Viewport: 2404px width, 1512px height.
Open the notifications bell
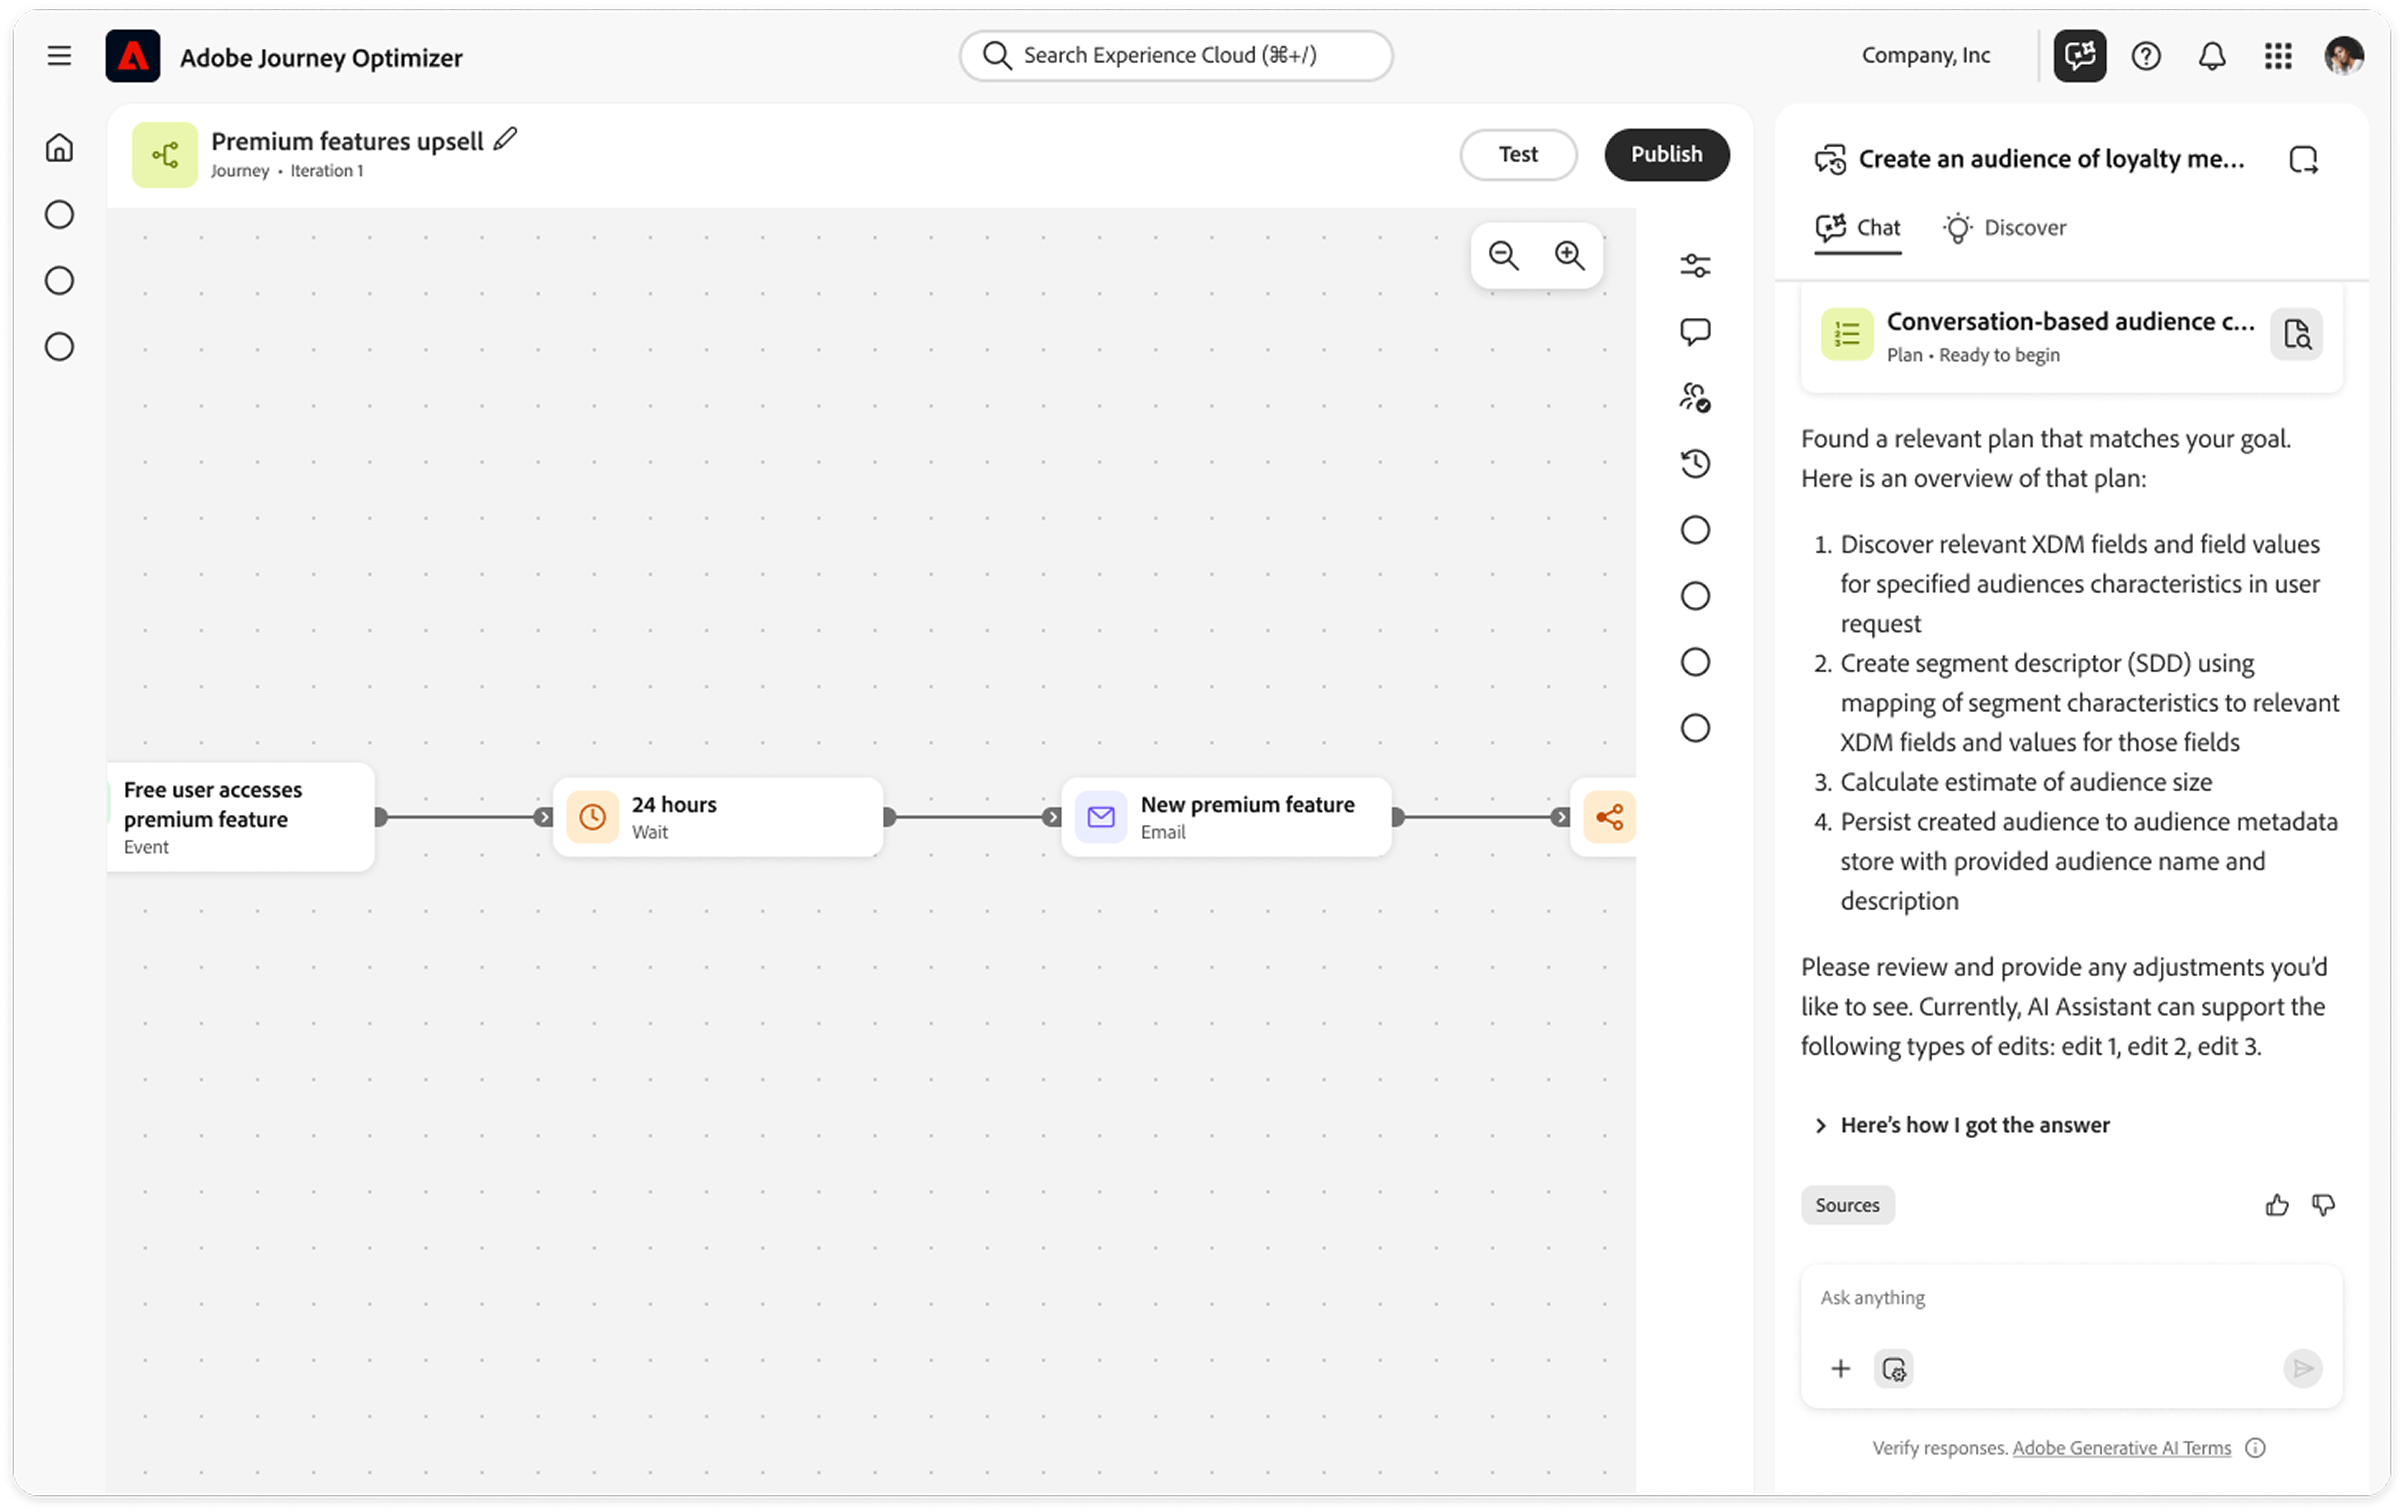[2212, 56]
